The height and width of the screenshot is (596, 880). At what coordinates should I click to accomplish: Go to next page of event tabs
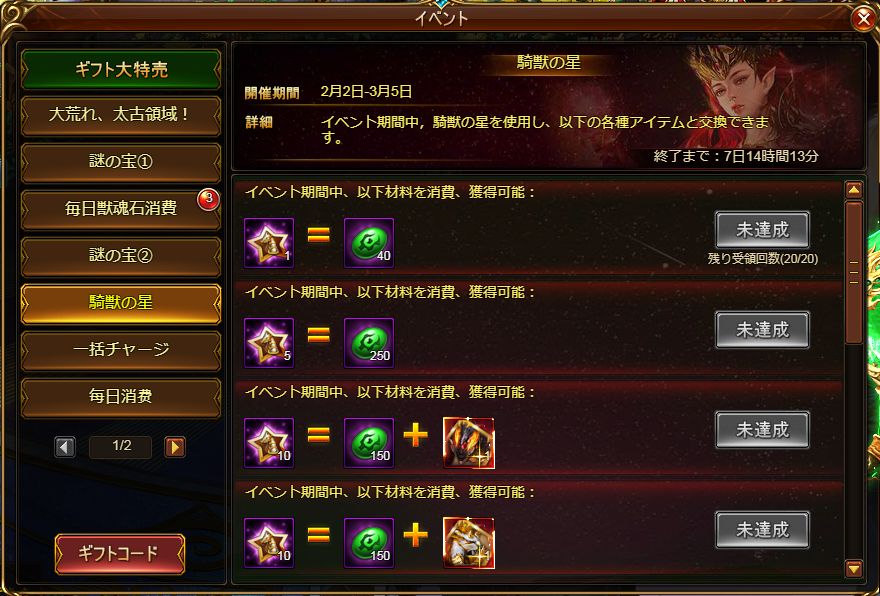tap(175, 447)
